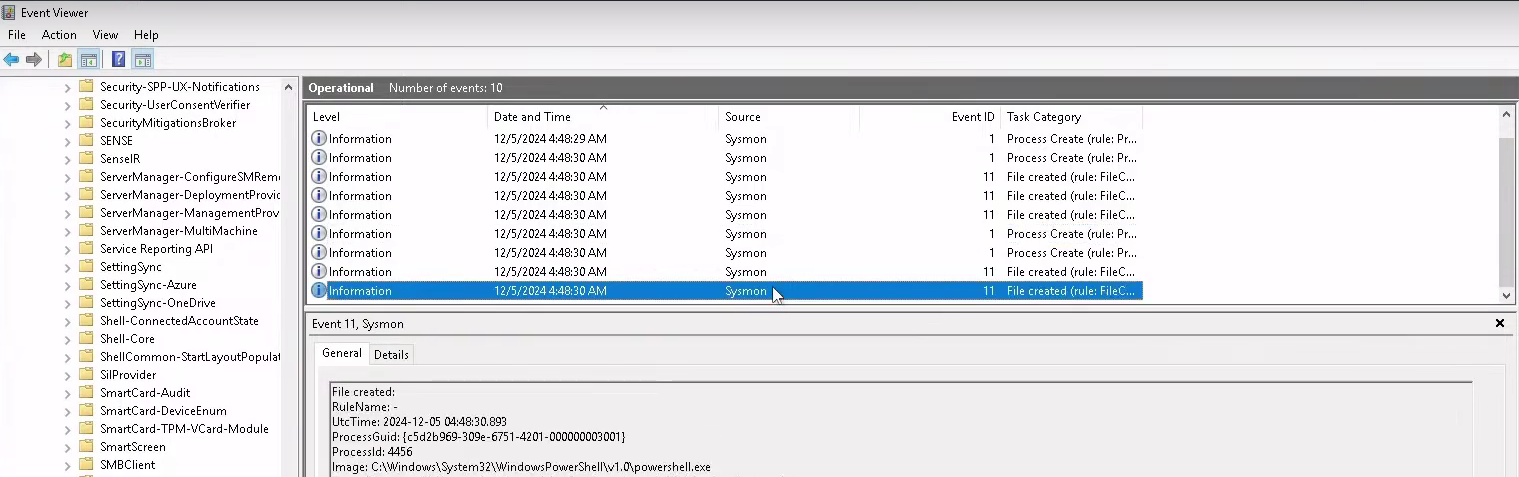Screen dimensions: 1519x477
Task: Expand the SMBClient tree node
Action: click(68, 465)
